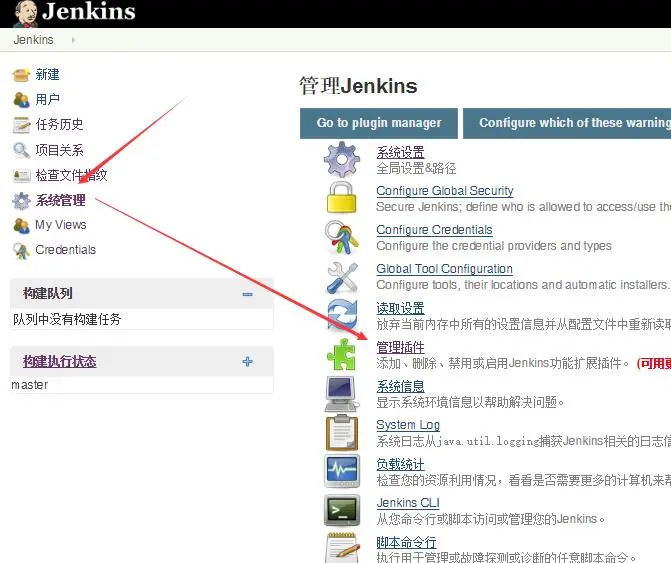
Task: Click Go to plugin manager button
Action: coord(379,123)
